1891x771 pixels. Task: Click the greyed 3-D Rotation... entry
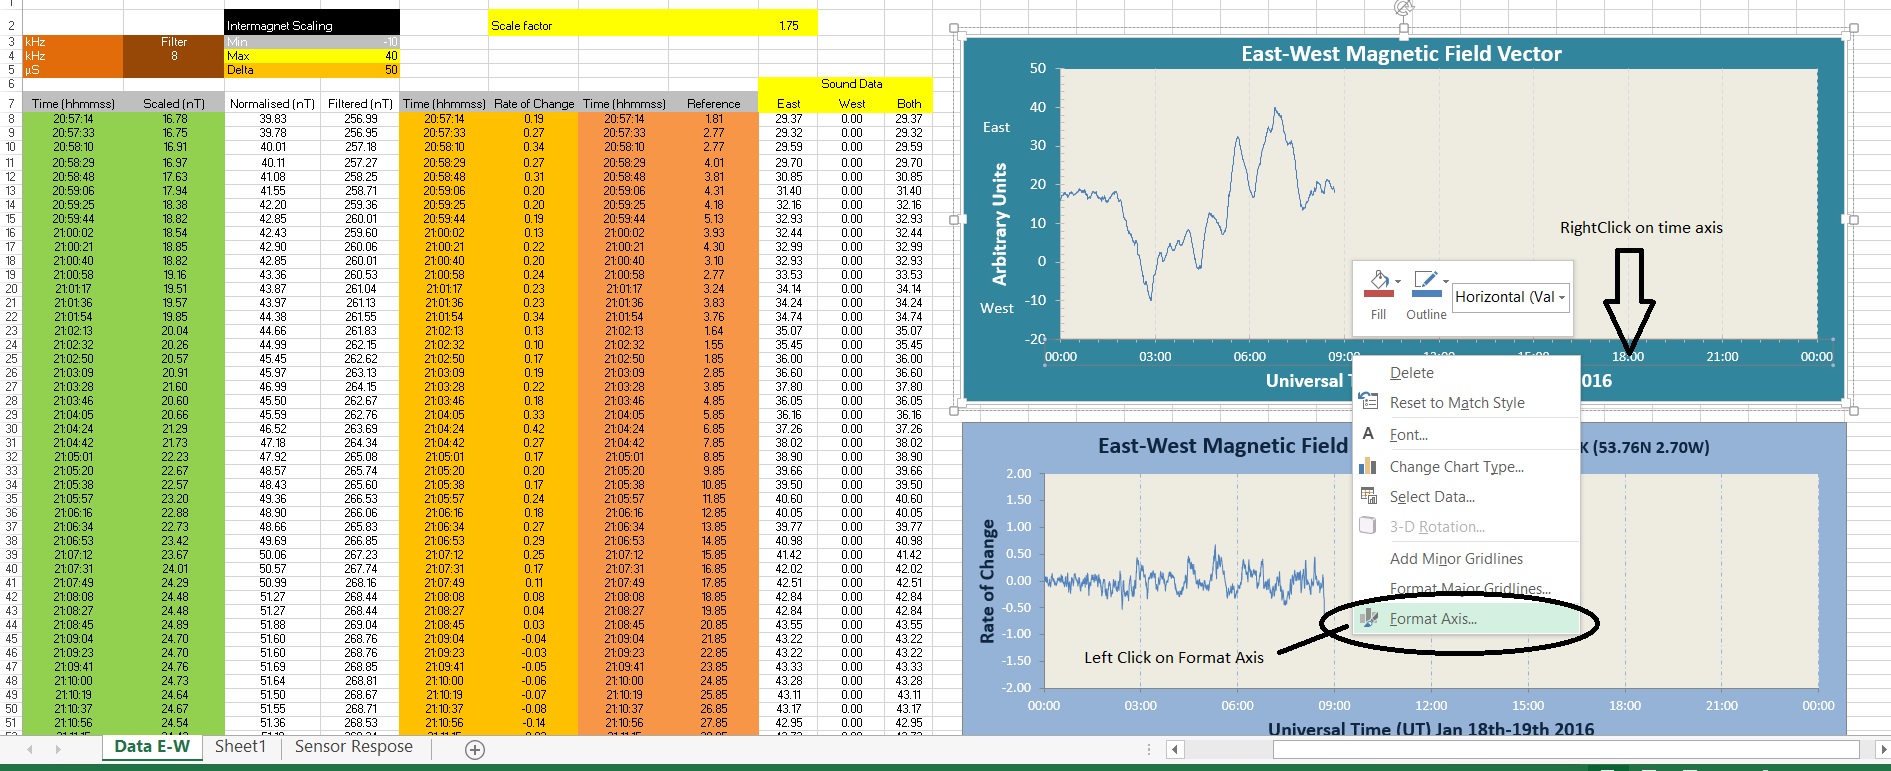[x=1437, y=527]
